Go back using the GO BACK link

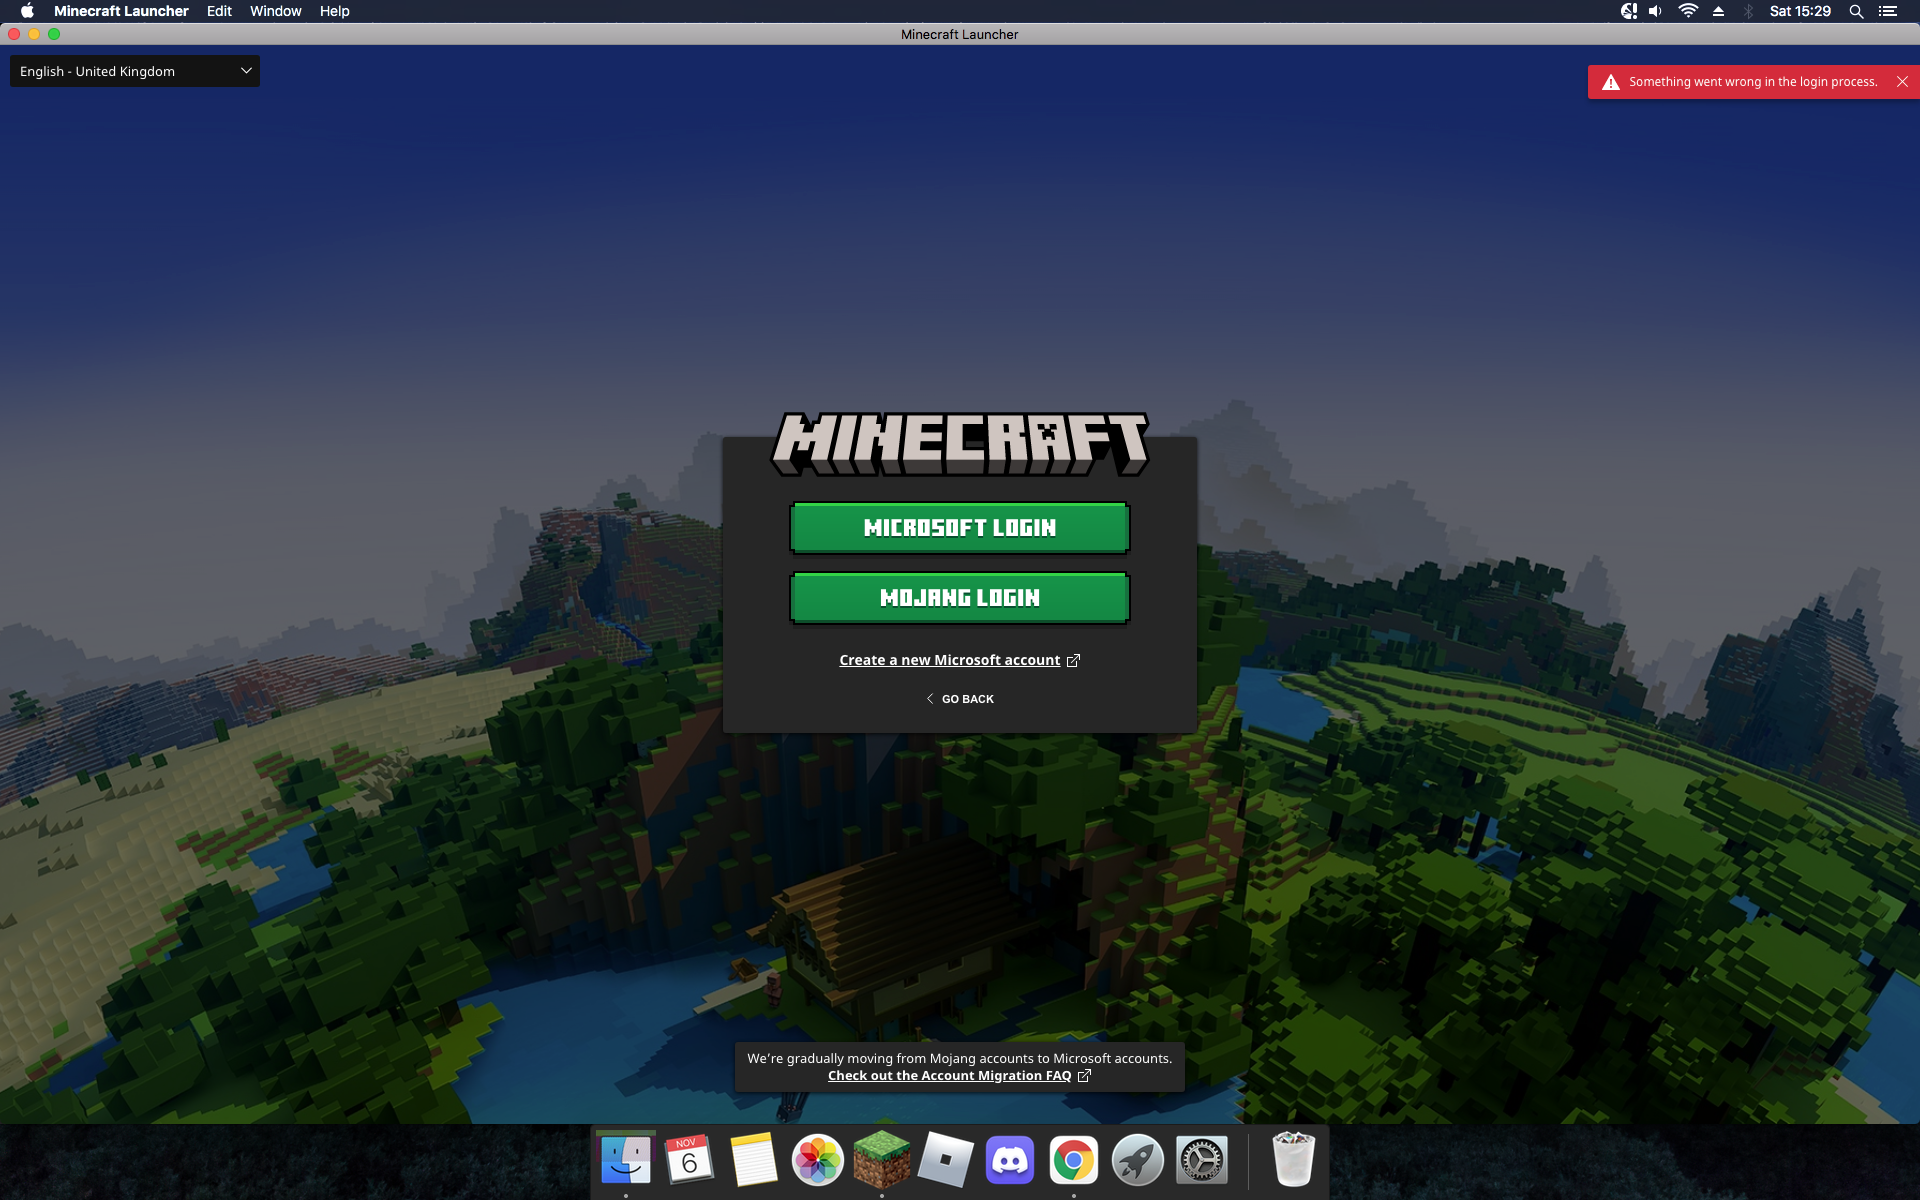point(960,699)
